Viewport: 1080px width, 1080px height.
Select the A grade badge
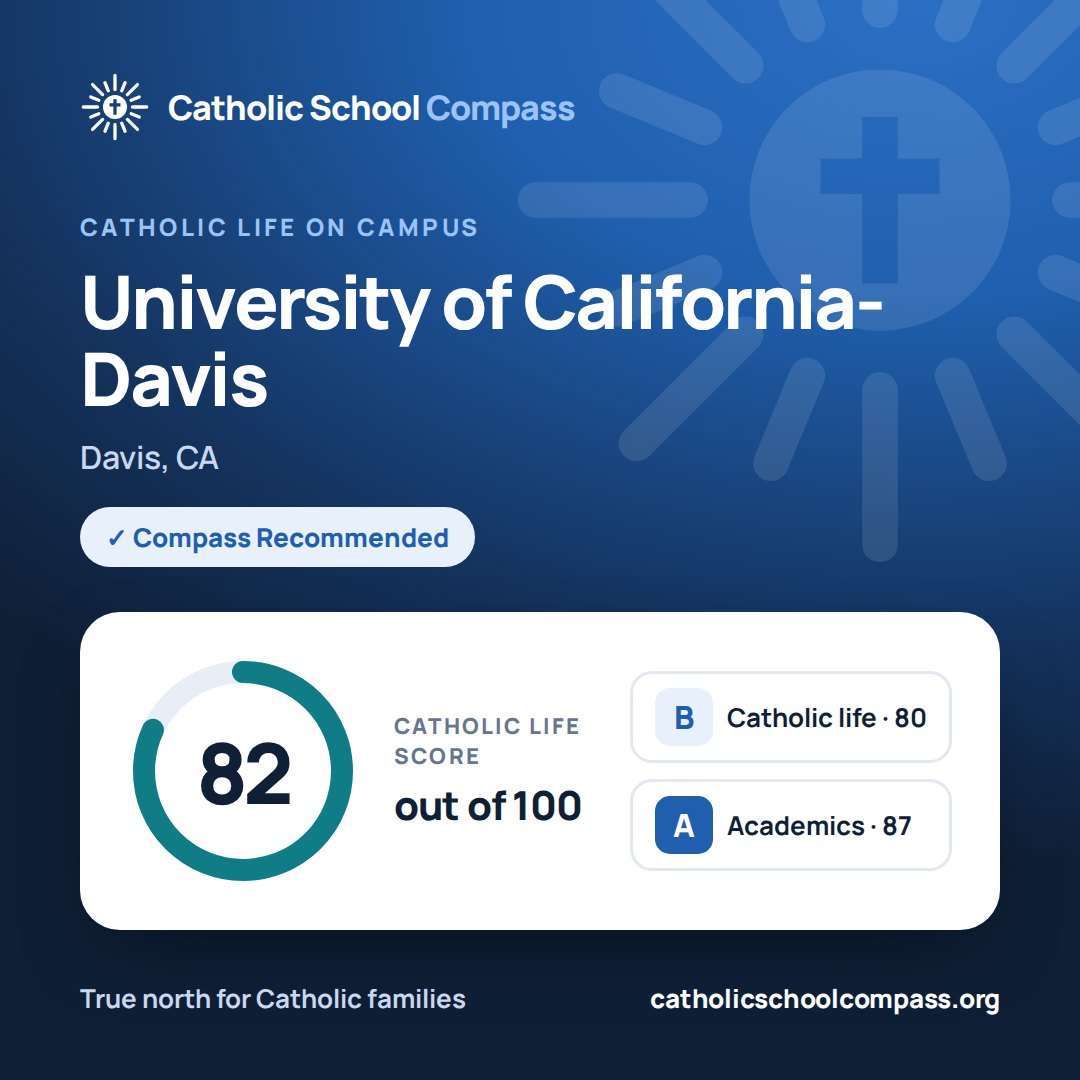pos(683,825)
